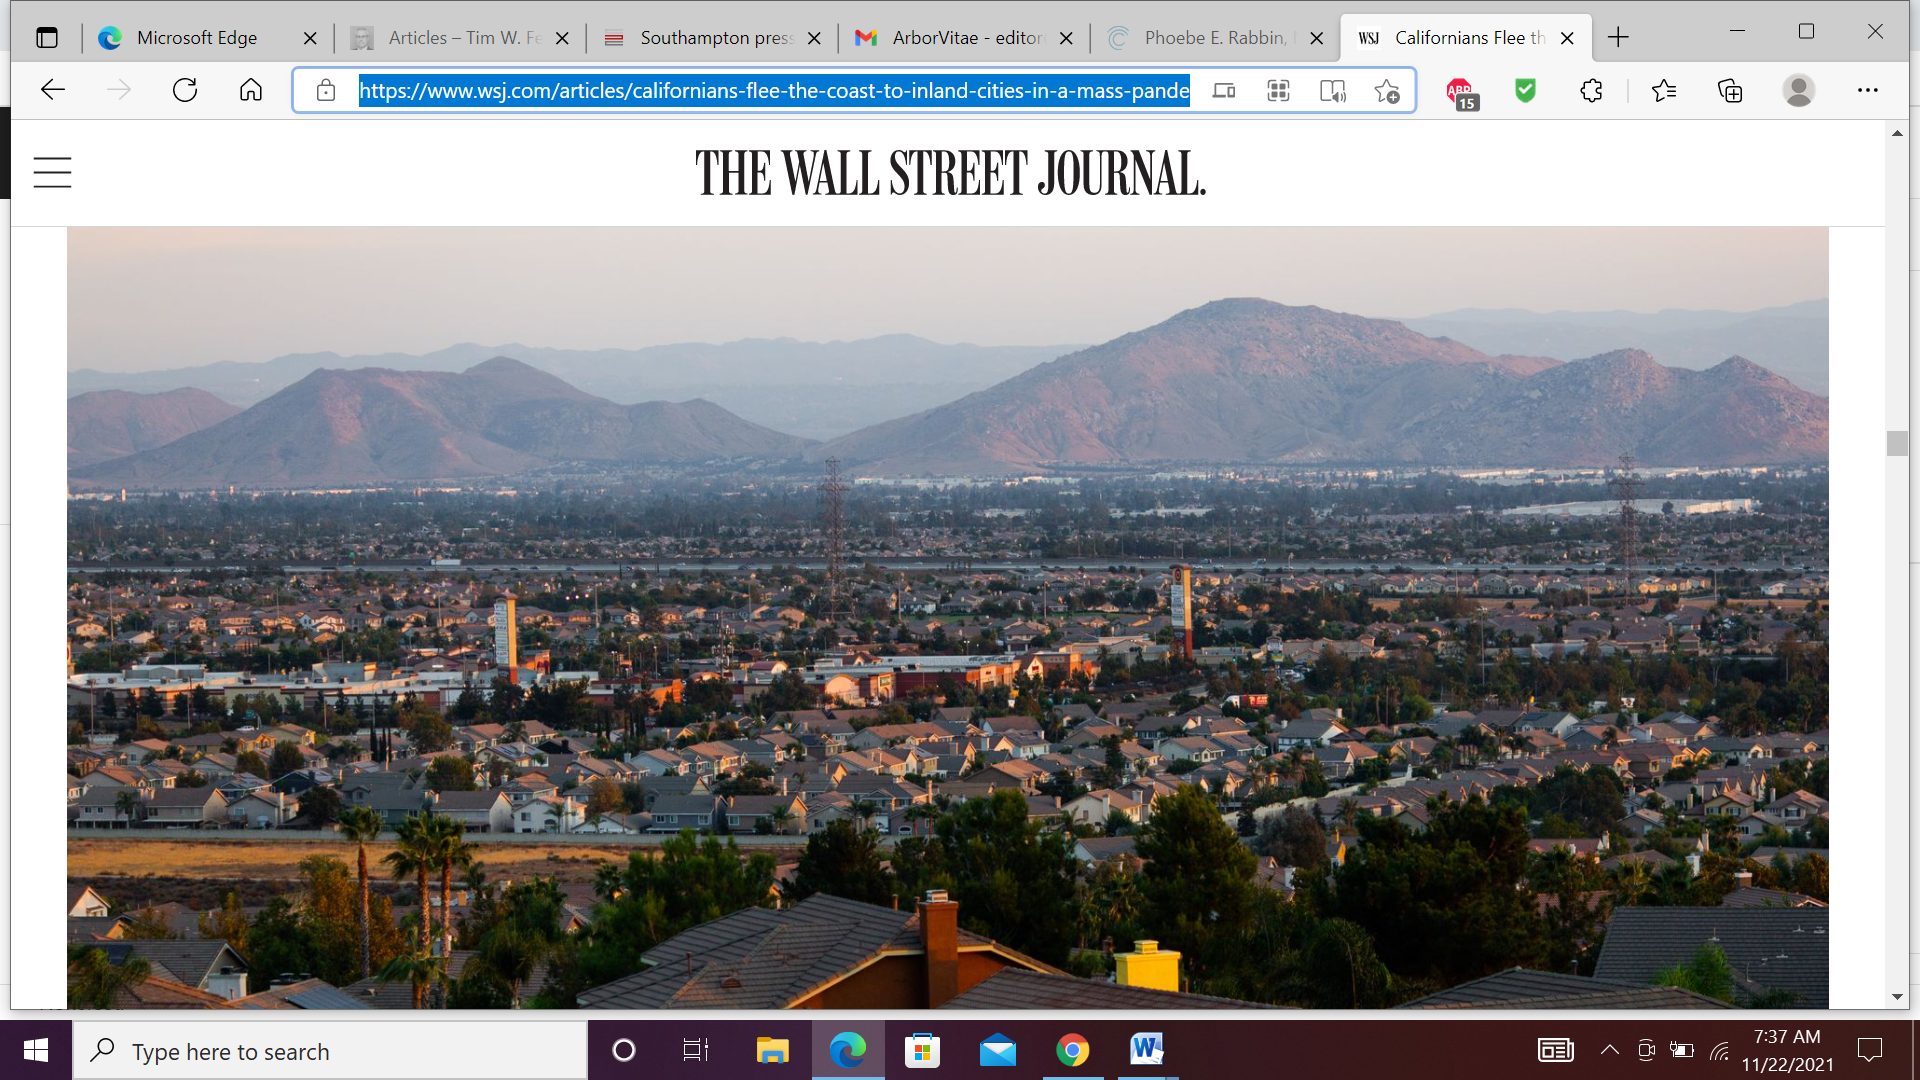
Task: Click The Wall Street Journal logo
Action: pyautogui.click(x=950, y=173)
